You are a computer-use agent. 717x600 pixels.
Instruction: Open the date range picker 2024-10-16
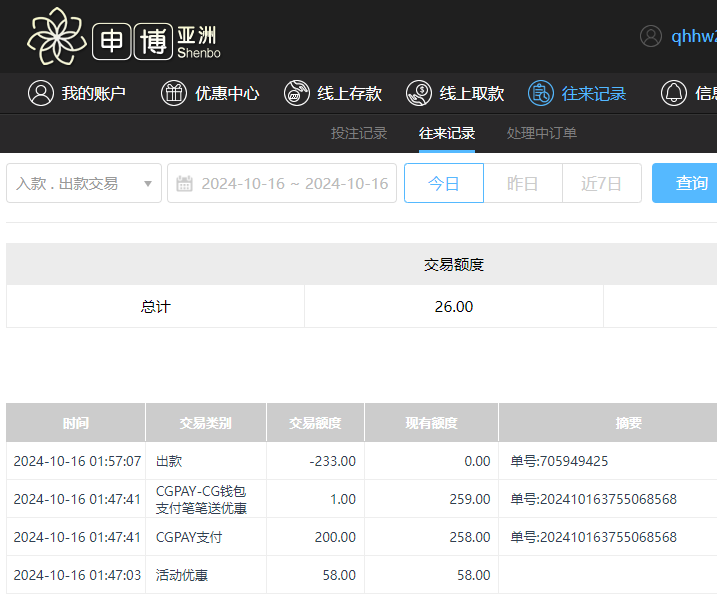click(x=294, y=183)
